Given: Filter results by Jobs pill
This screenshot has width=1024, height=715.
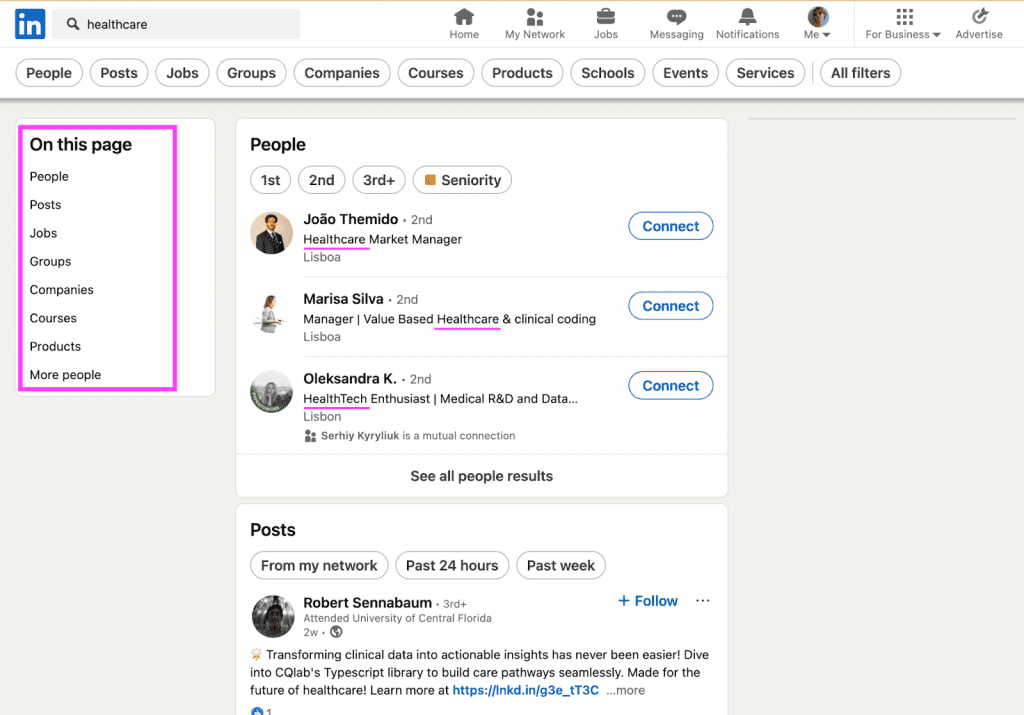Looking at the screenshot, I should point(182,73).
